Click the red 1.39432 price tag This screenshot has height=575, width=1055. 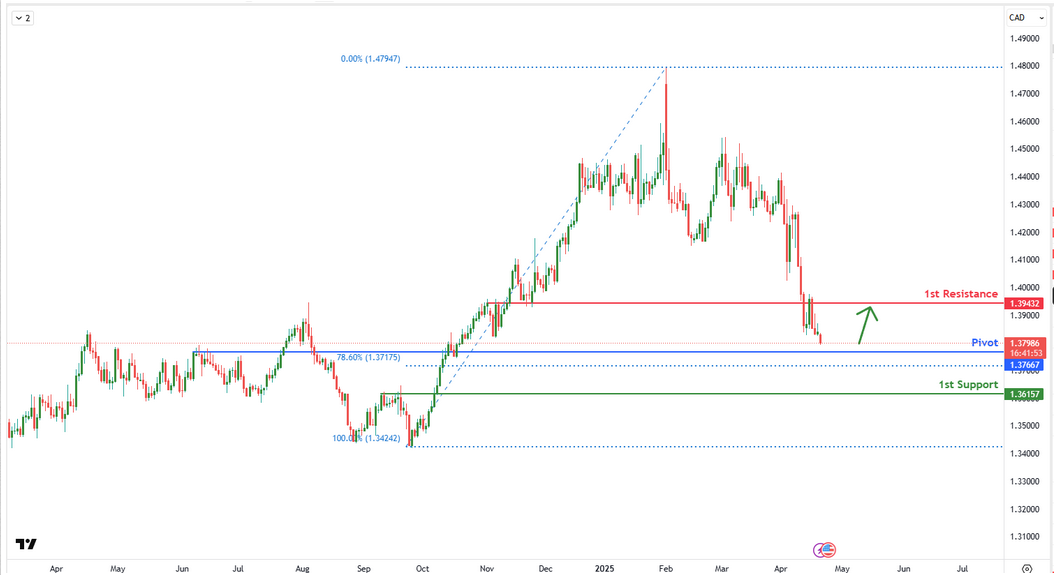(x=1023, y=304)
